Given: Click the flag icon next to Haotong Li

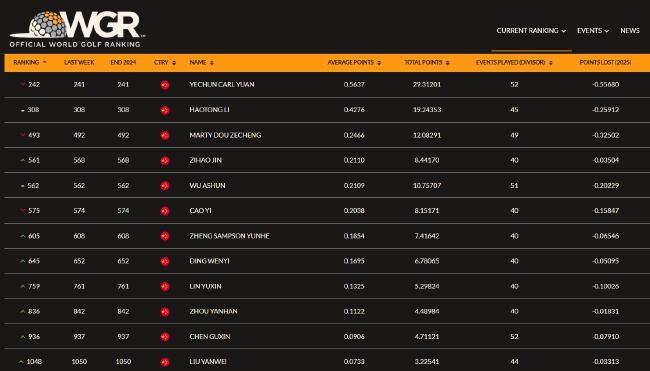Looking at the screenshot, I should point(165,110).
